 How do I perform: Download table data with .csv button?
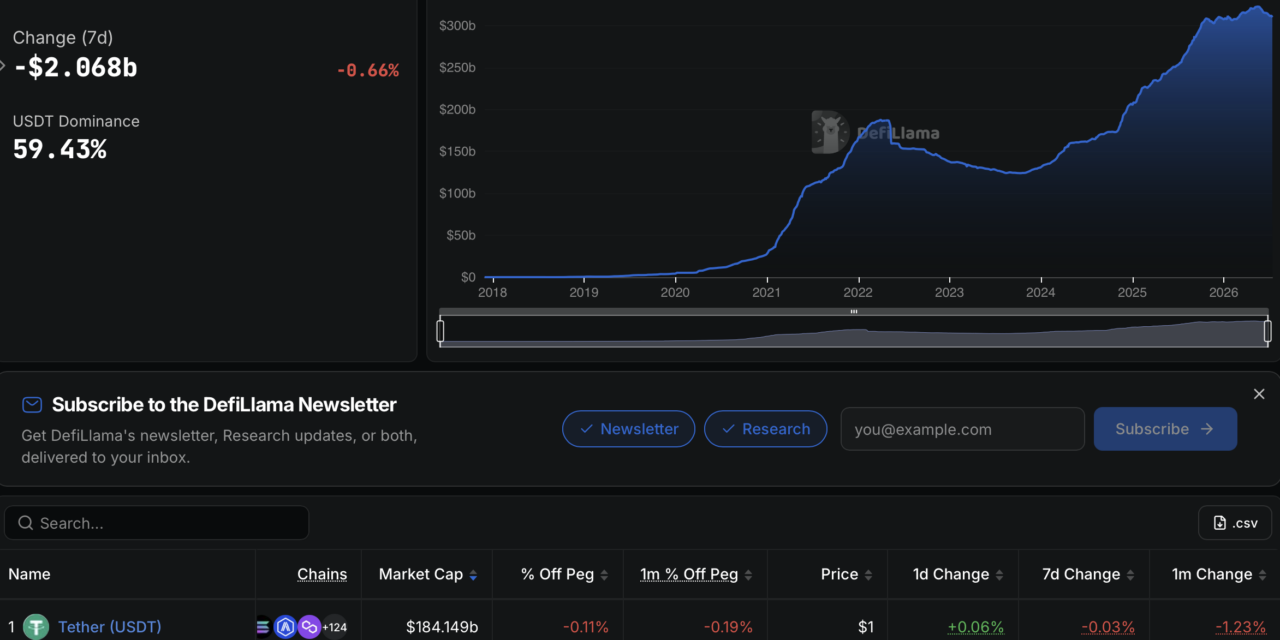pos(1235,523)
